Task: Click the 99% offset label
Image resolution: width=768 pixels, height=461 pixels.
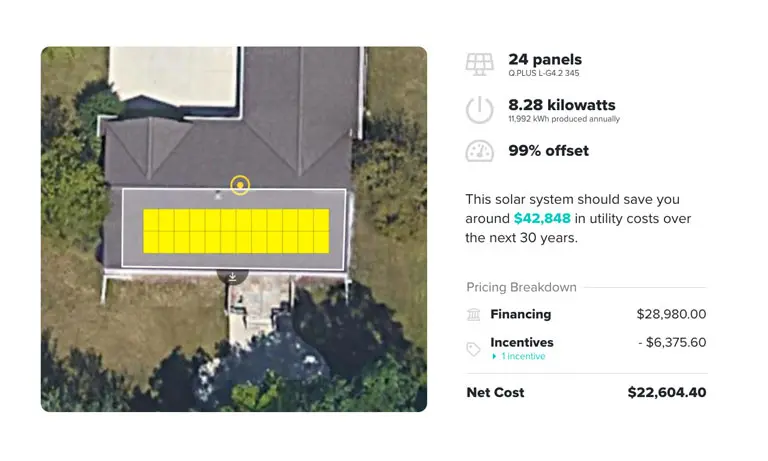Action: click(x=548, y=151)
